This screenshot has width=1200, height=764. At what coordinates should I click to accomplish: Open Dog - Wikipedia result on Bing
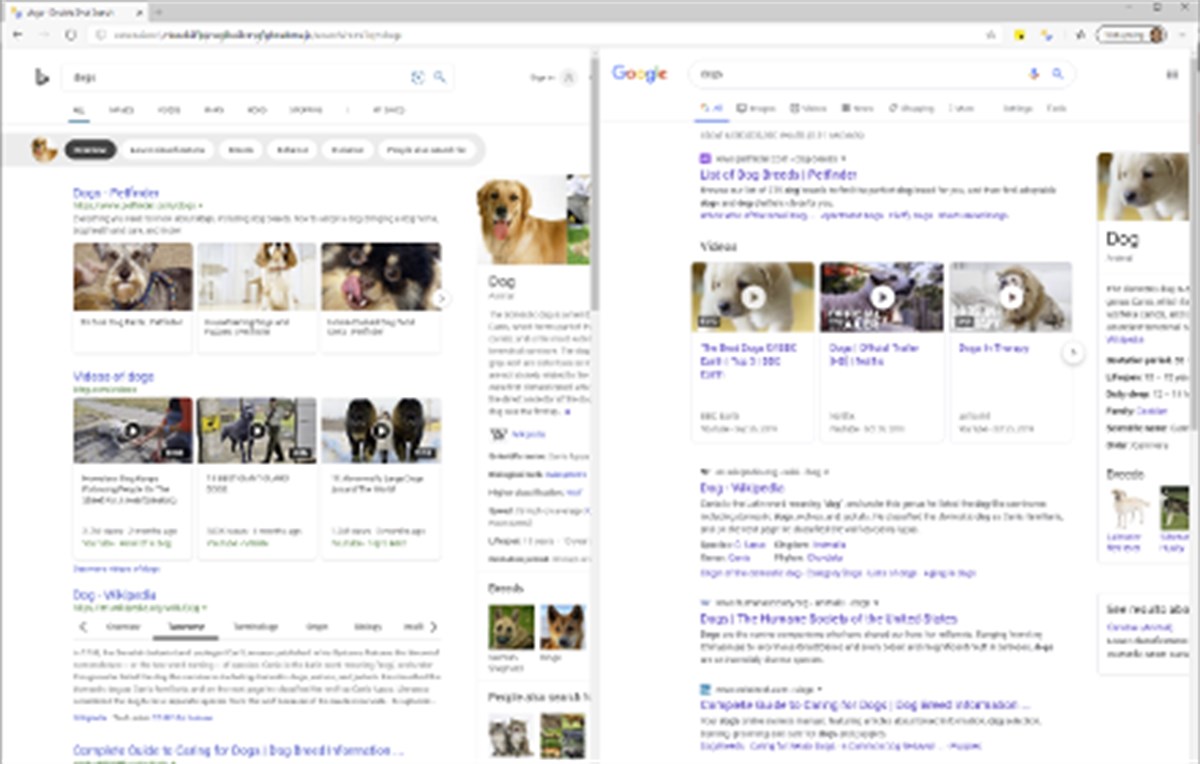click(114, 595)
